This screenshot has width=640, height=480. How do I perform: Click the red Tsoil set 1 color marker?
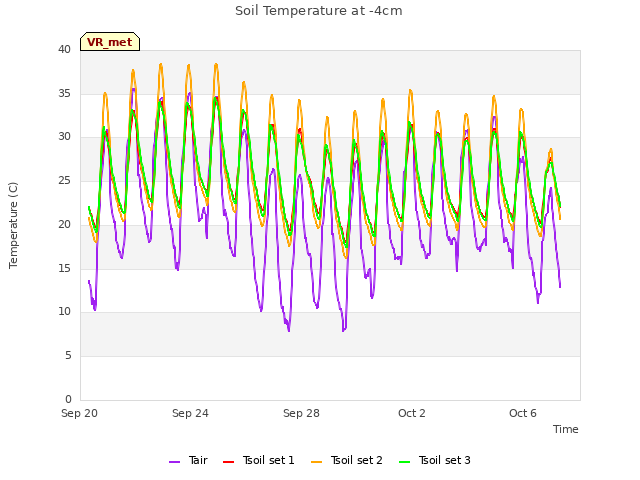pos(229,462)
